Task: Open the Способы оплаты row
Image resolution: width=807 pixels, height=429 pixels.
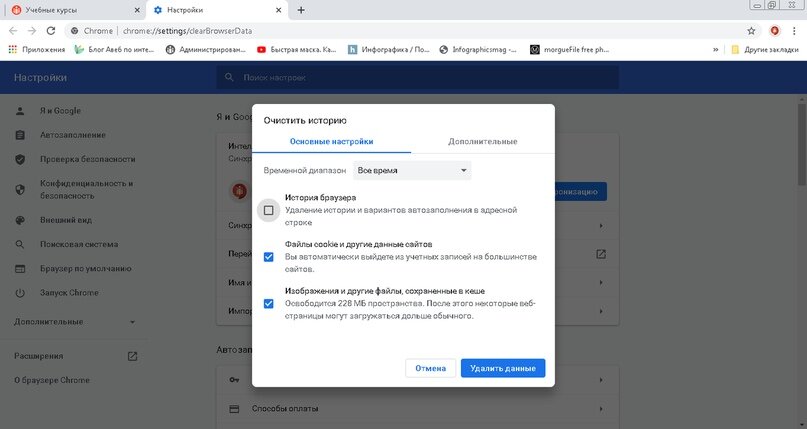Action: (x=417, y=409)
